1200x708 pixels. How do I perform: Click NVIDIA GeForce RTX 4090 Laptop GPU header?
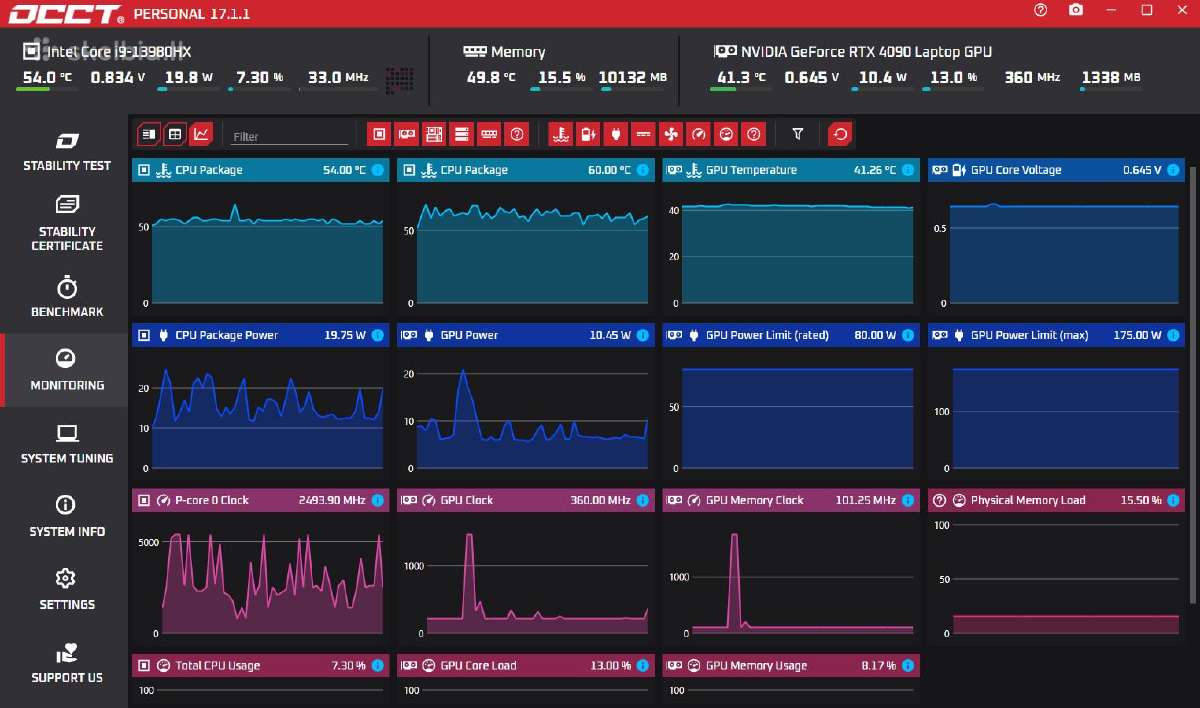853,52
